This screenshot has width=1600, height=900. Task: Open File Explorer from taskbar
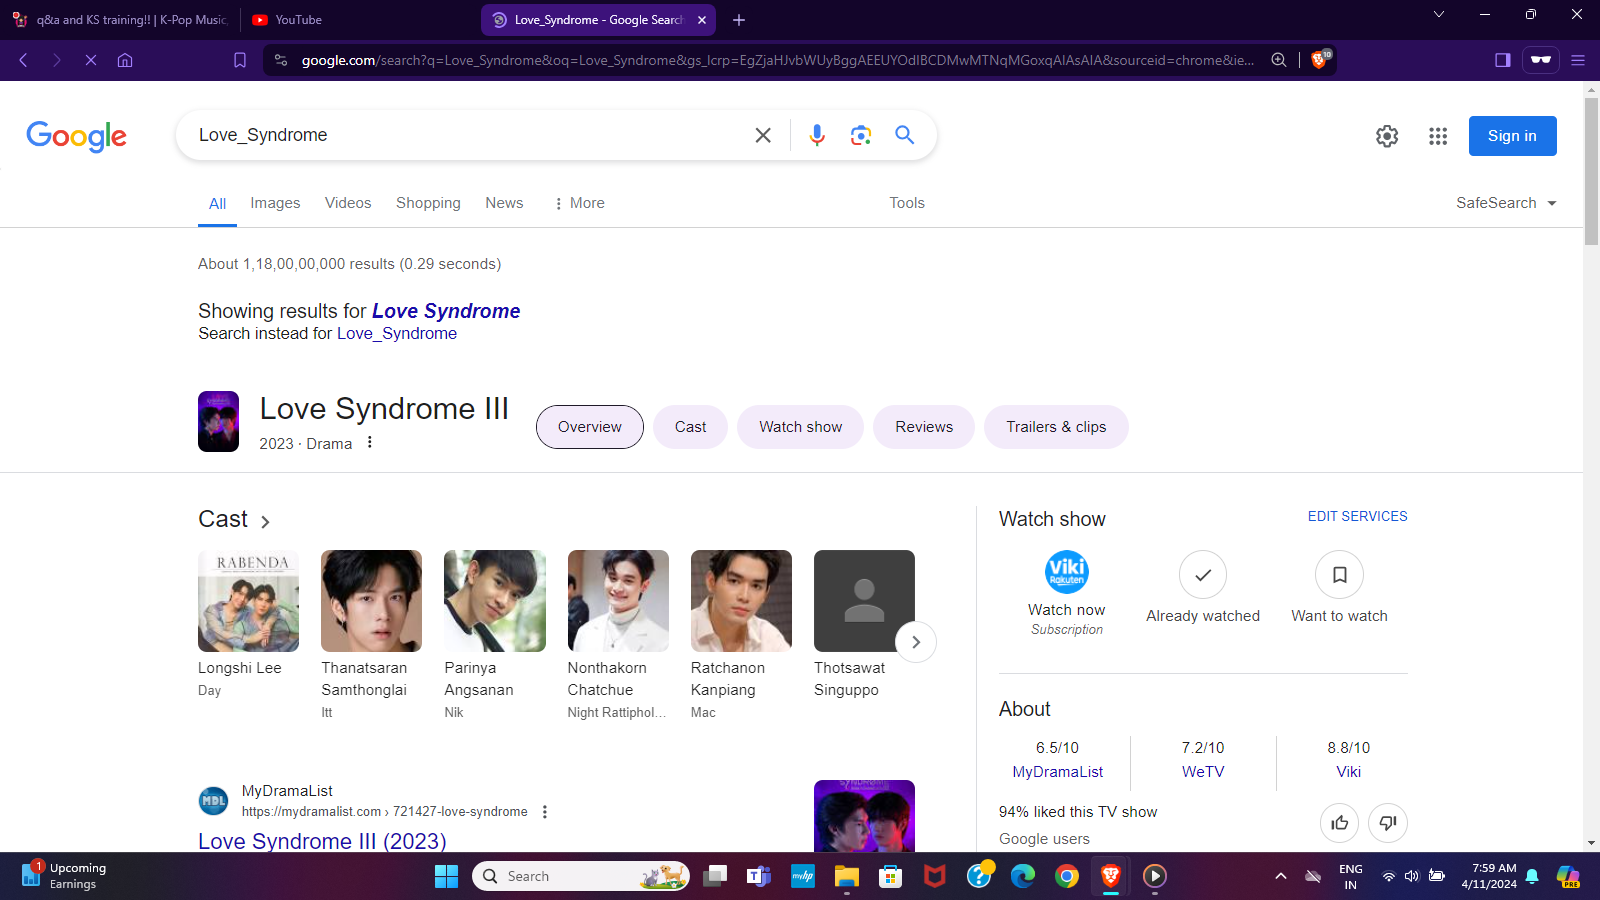click(847, 876)
